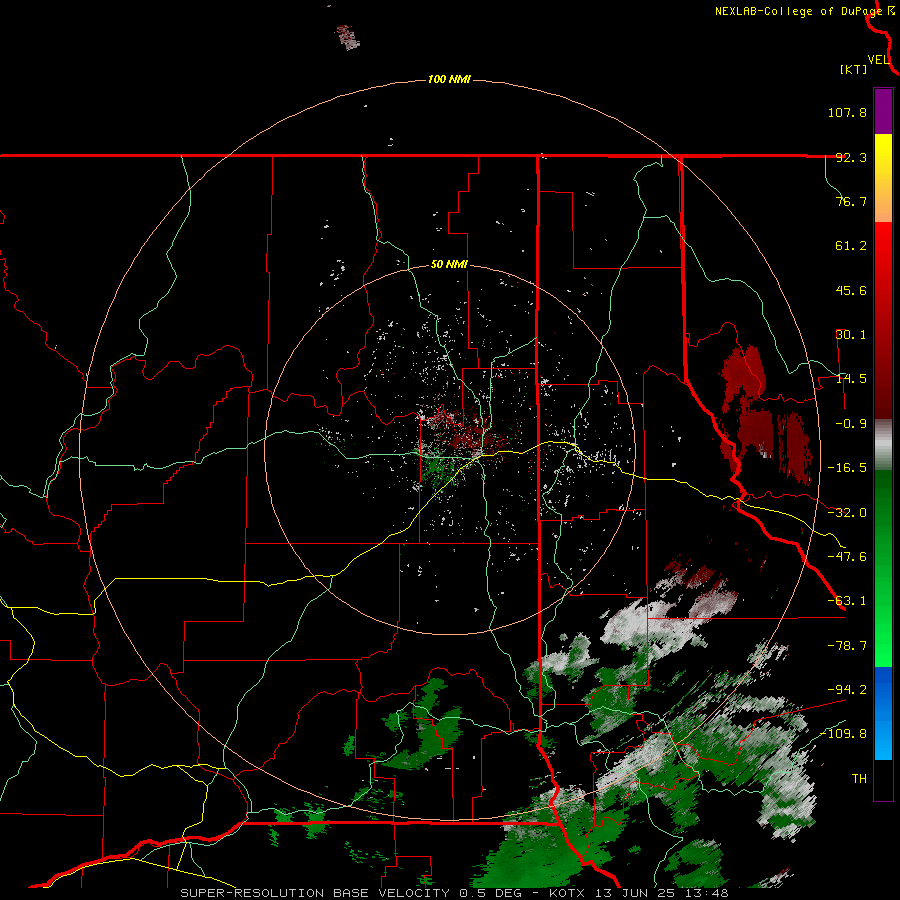Select the 92.3 scale value
Viewport: 900px width, 900px height.
tap(851, 157)
